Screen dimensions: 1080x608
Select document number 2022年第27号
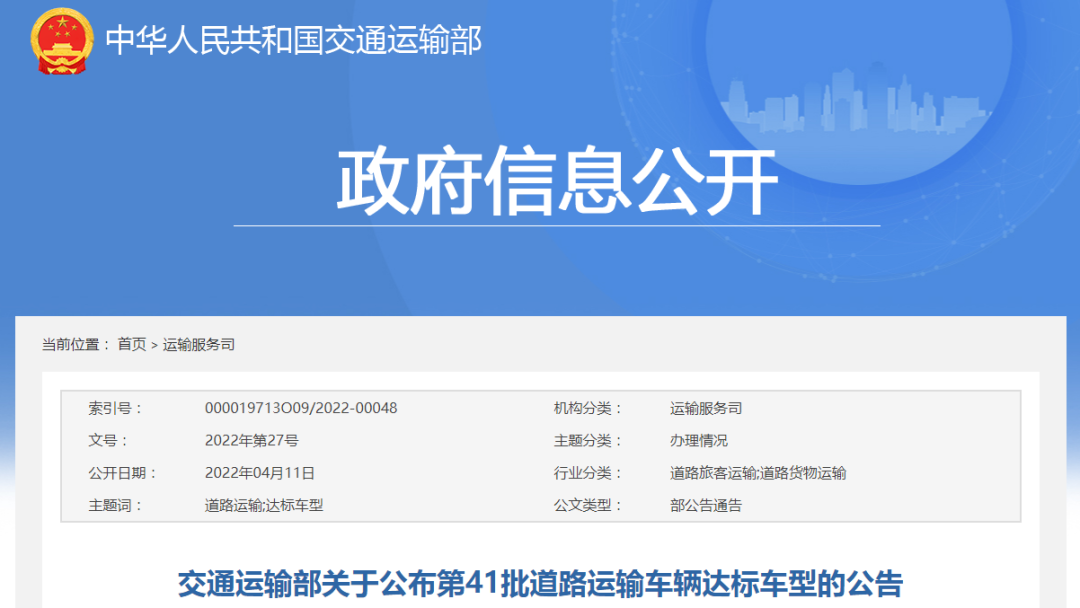[x=251, y=441]
